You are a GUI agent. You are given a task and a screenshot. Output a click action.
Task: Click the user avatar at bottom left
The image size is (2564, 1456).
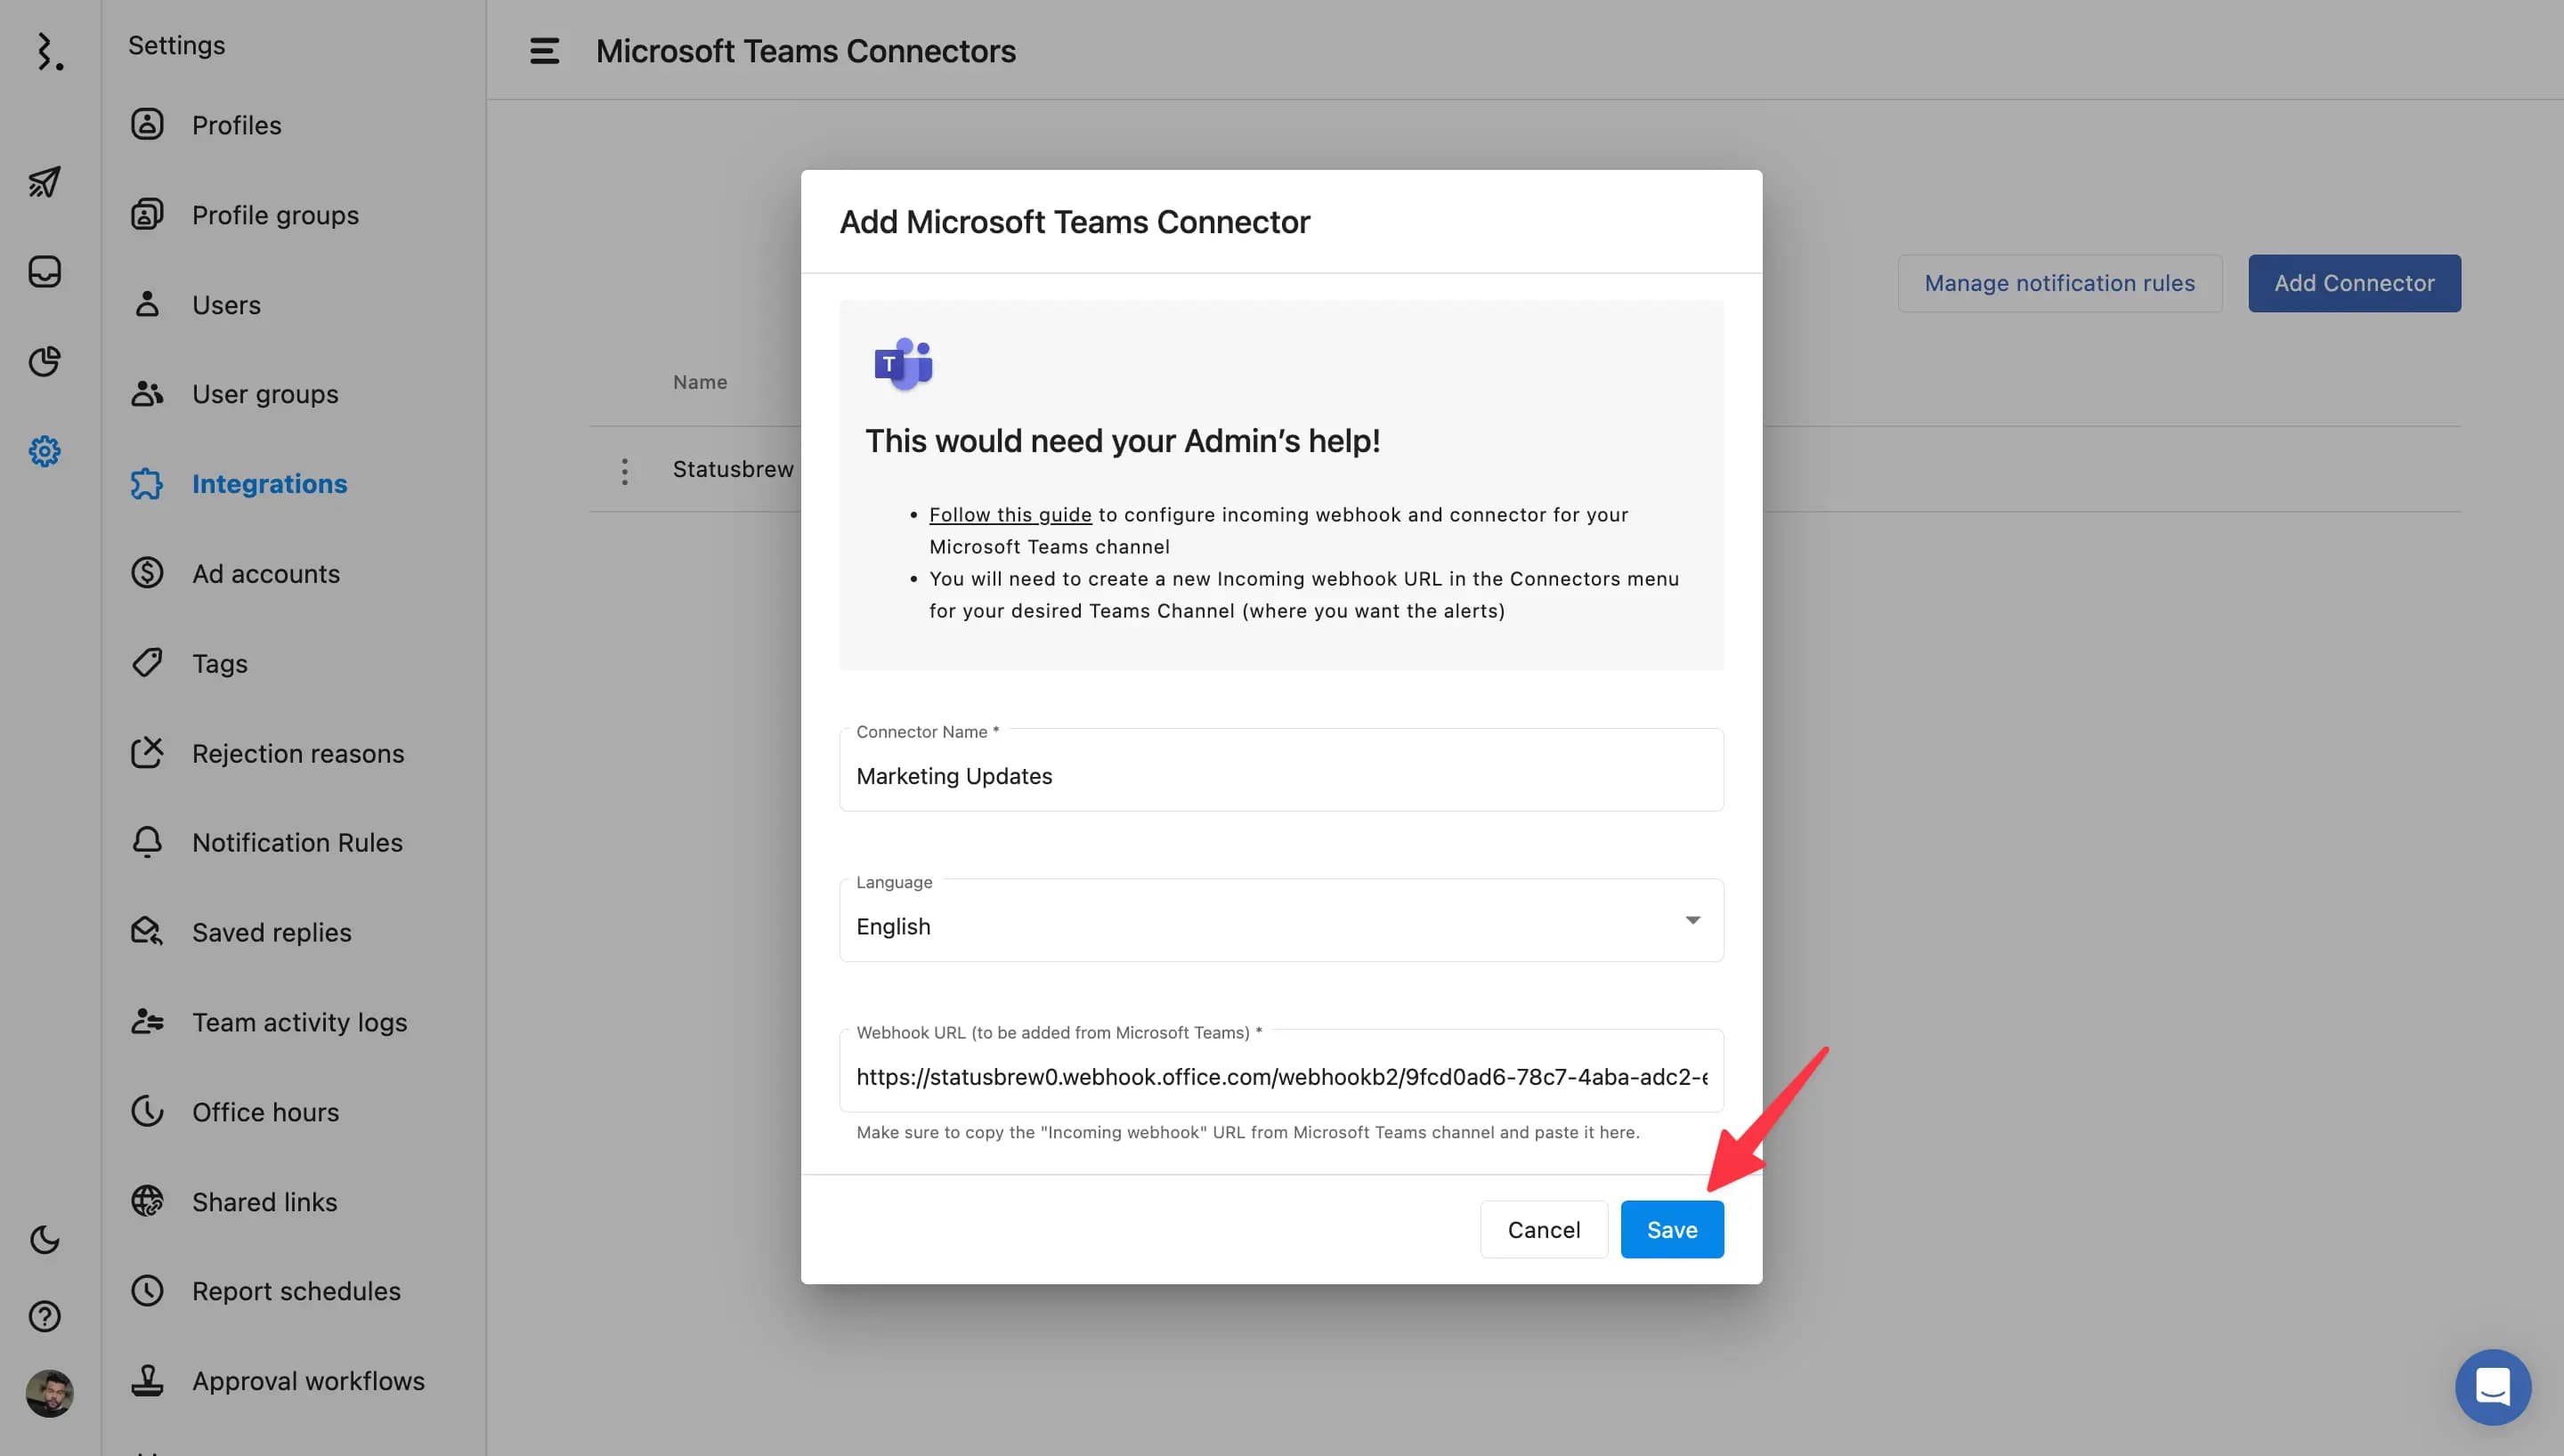(49, 1393)
